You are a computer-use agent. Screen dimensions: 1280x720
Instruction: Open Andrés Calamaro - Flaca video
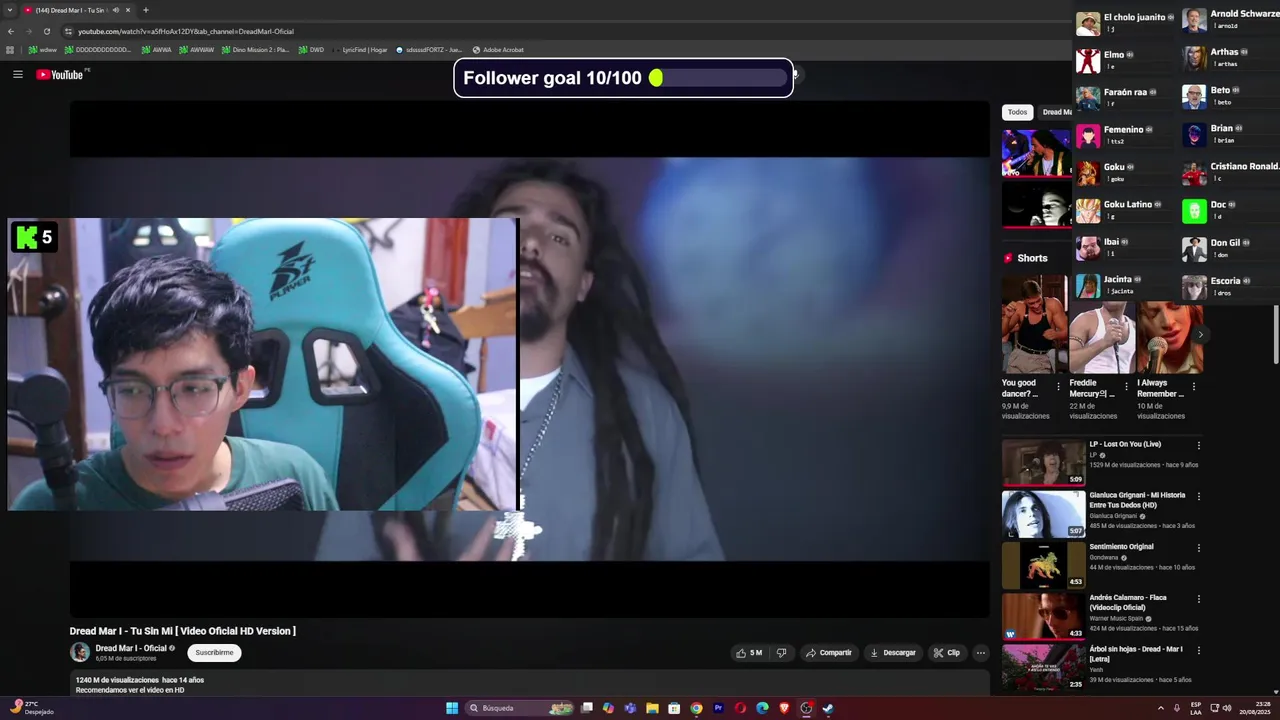click(1043, 616)
